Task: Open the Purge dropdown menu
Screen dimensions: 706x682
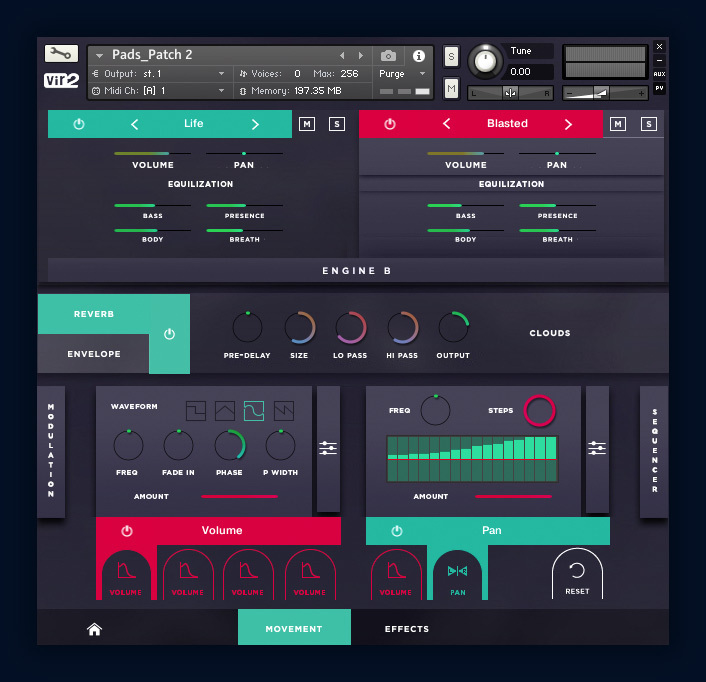Action: pyautogui.click(x=402, y=73)
